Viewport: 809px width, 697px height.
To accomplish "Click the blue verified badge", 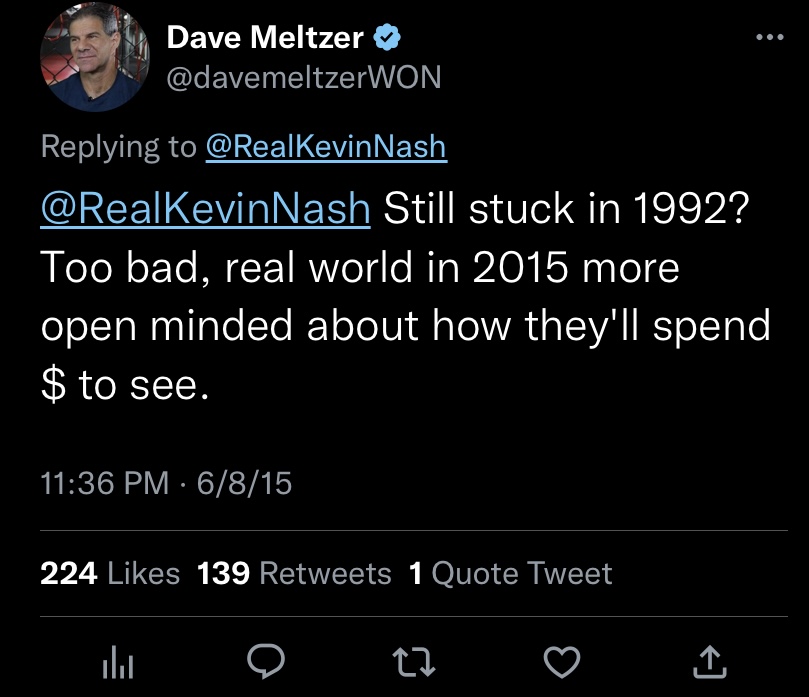I will click(x=387, y=38).
